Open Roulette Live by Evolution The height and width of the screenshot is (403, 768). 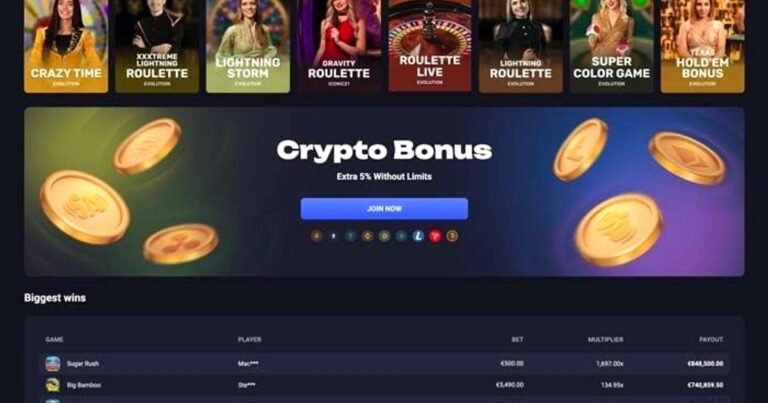pyautogui.click(x=430, y=46)
